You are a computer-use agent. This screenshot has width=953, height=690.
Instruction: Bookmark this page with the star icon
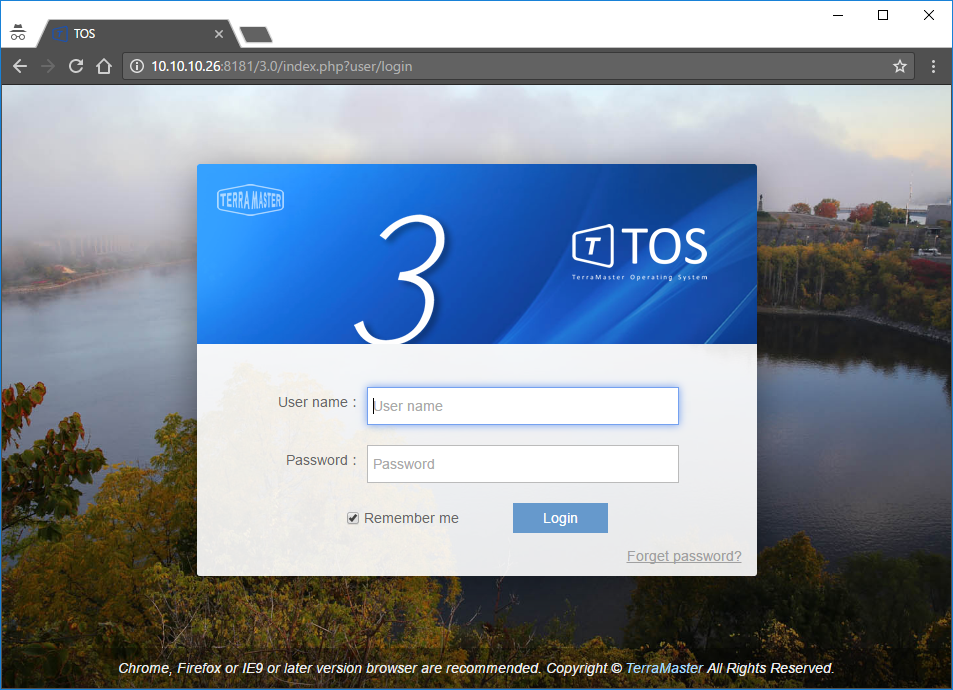(900, 66)
